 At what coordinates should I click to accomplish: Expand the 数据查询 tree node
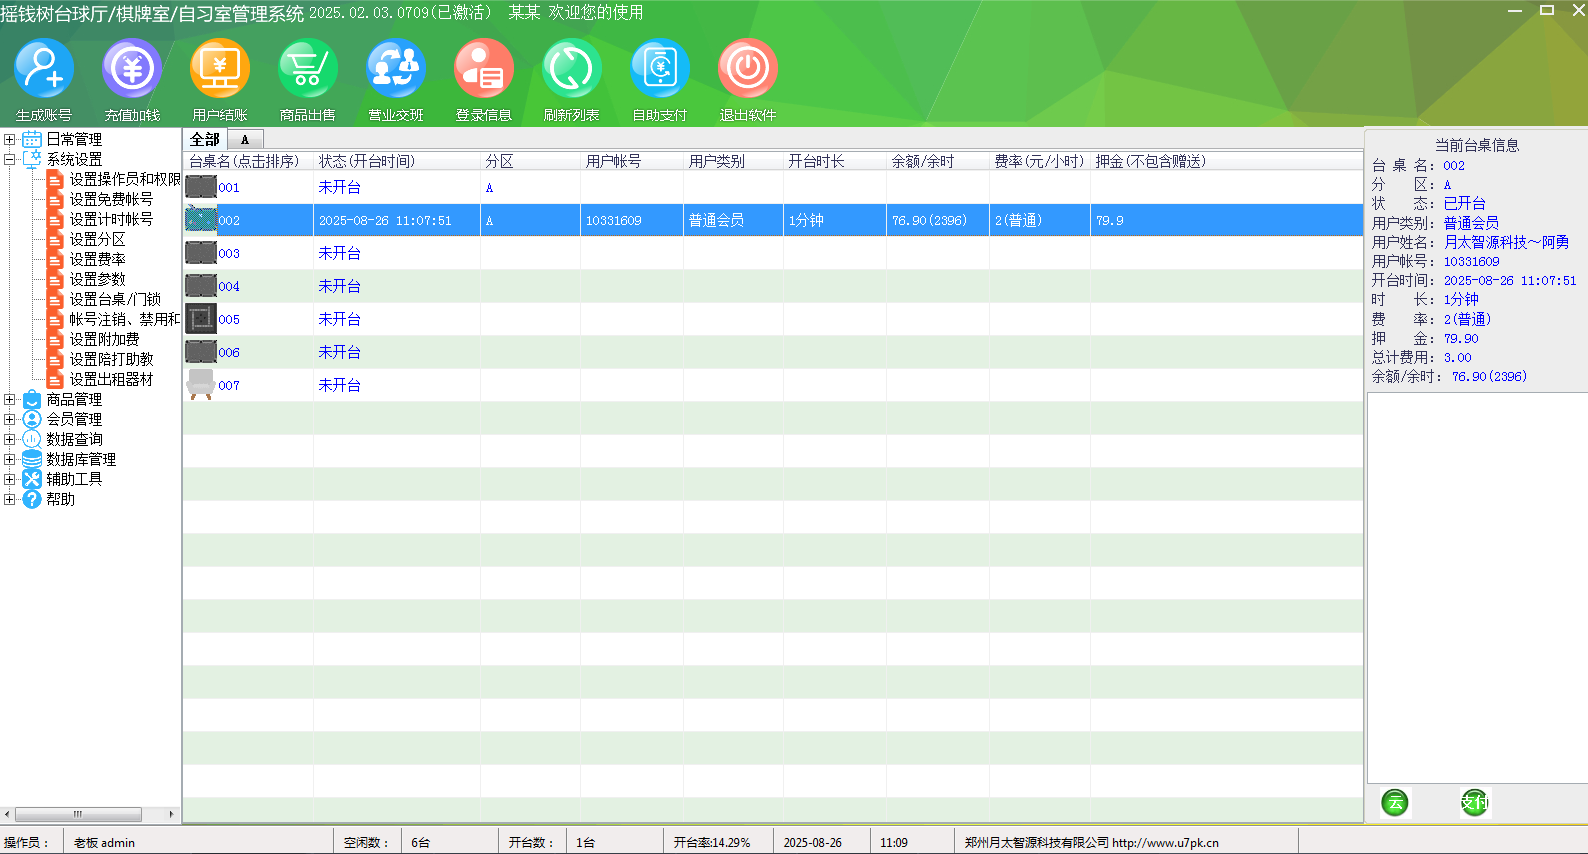10,440
